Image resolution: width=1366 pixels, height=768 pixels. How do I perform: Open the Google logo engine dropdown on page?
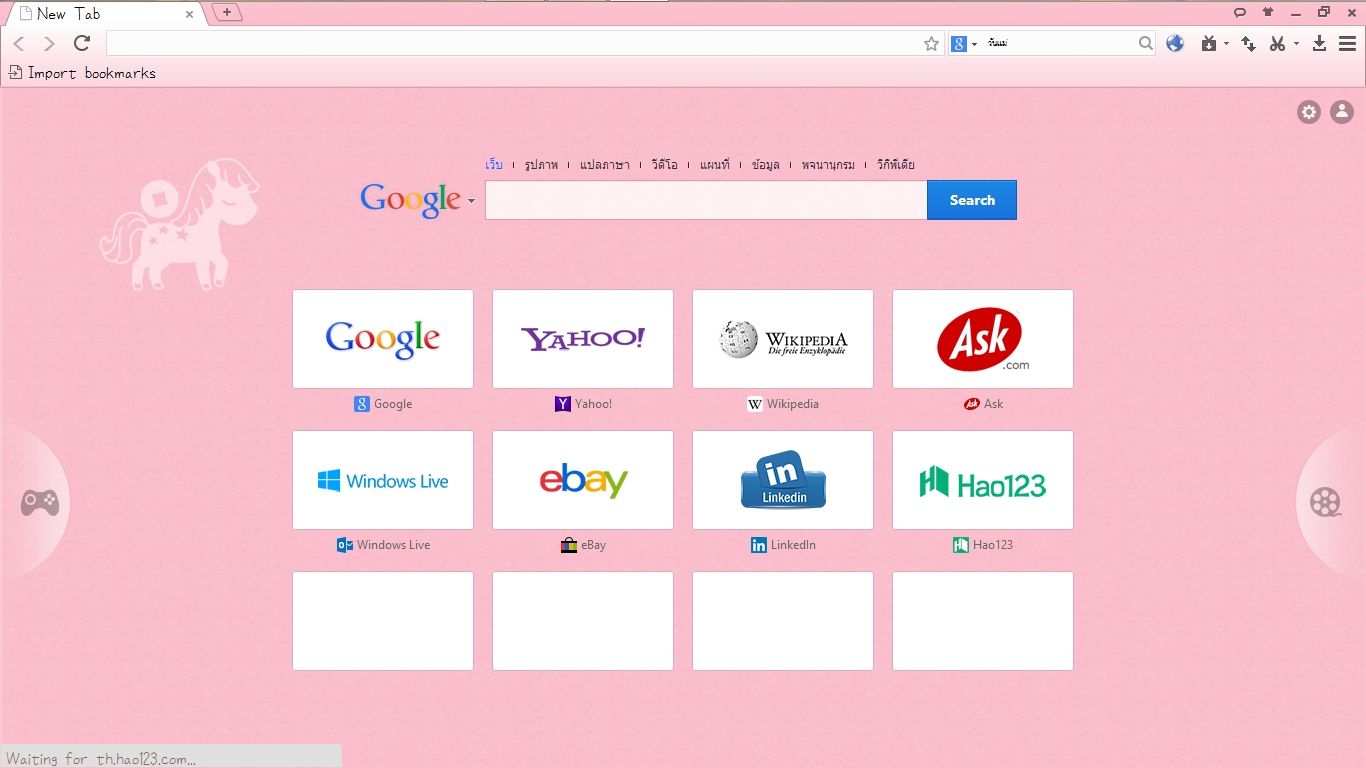click(x=471, y=201)
